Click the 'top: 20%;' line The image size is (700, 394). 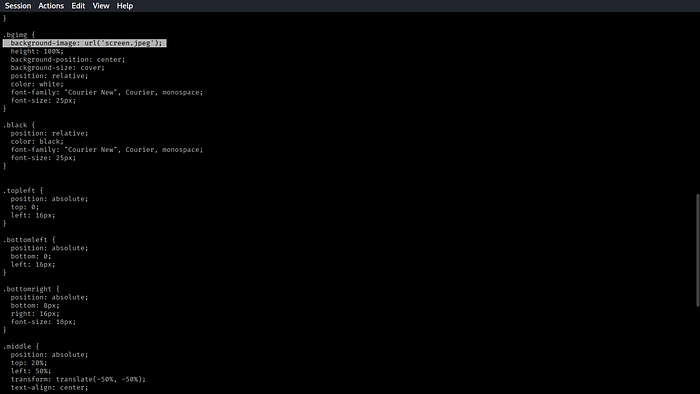point(29,363)
